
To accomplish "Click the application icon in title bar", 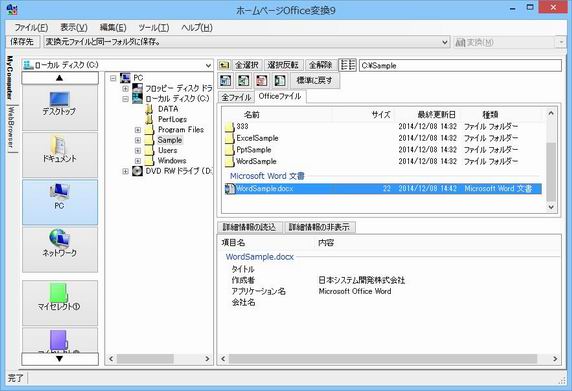I will (12, 9).
